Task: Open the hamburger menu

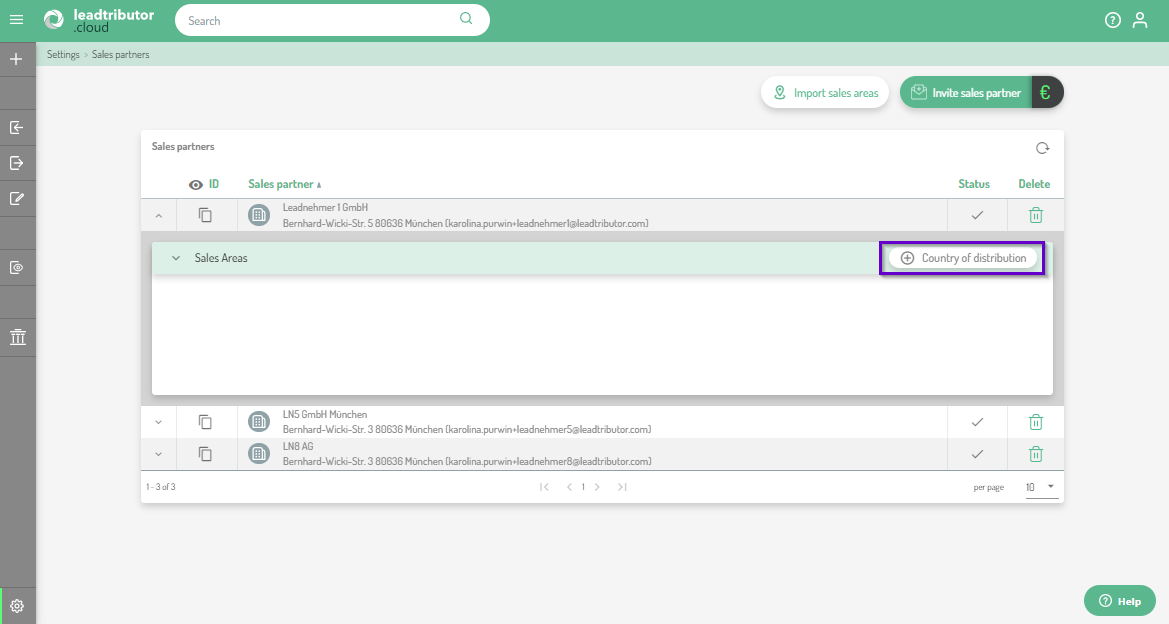Action: [x=16, y=20]
